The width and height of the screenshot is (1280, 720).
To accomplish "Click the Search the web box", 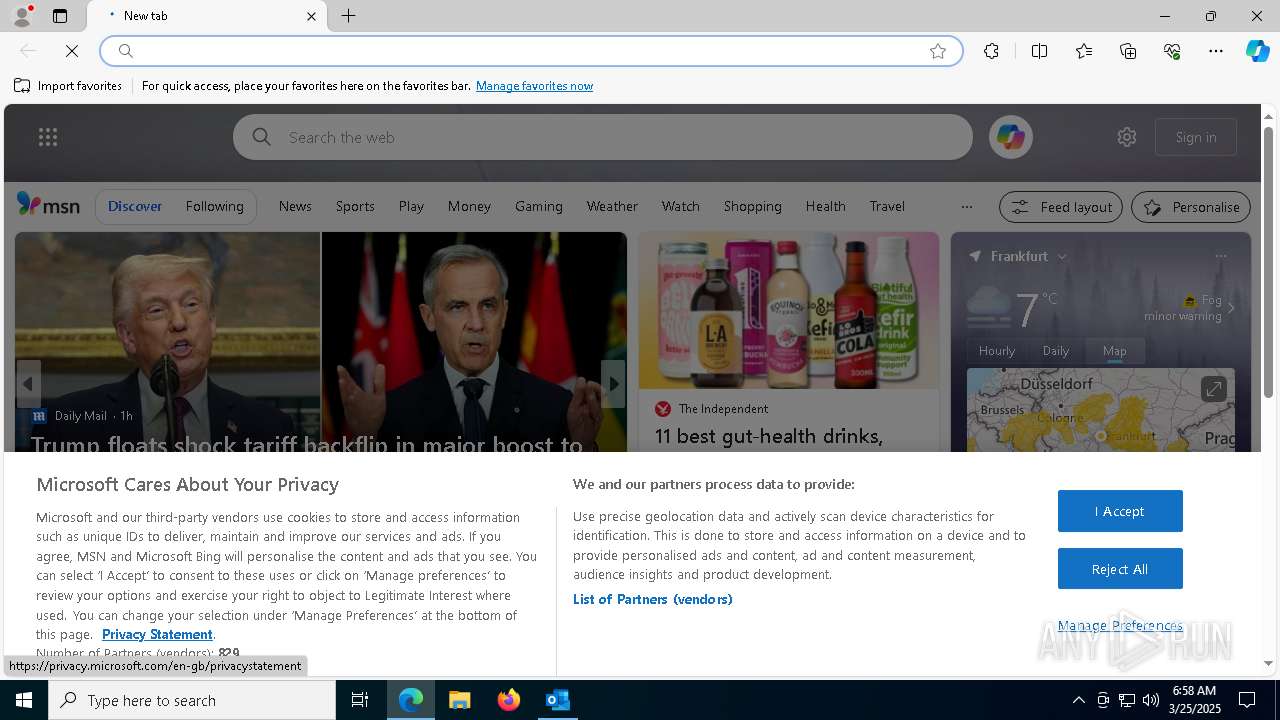I will coord(602,137).
